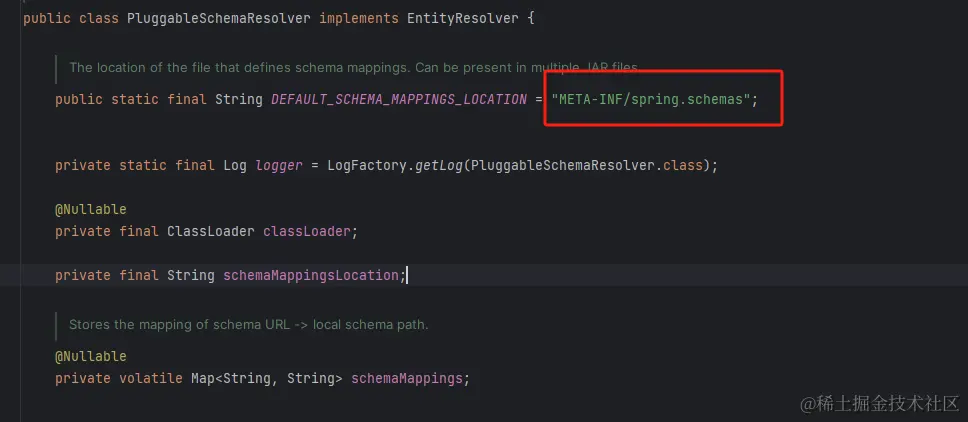This screenshot has height=422, width=968.
Task: Click the getLog method call
Action: 440,166
